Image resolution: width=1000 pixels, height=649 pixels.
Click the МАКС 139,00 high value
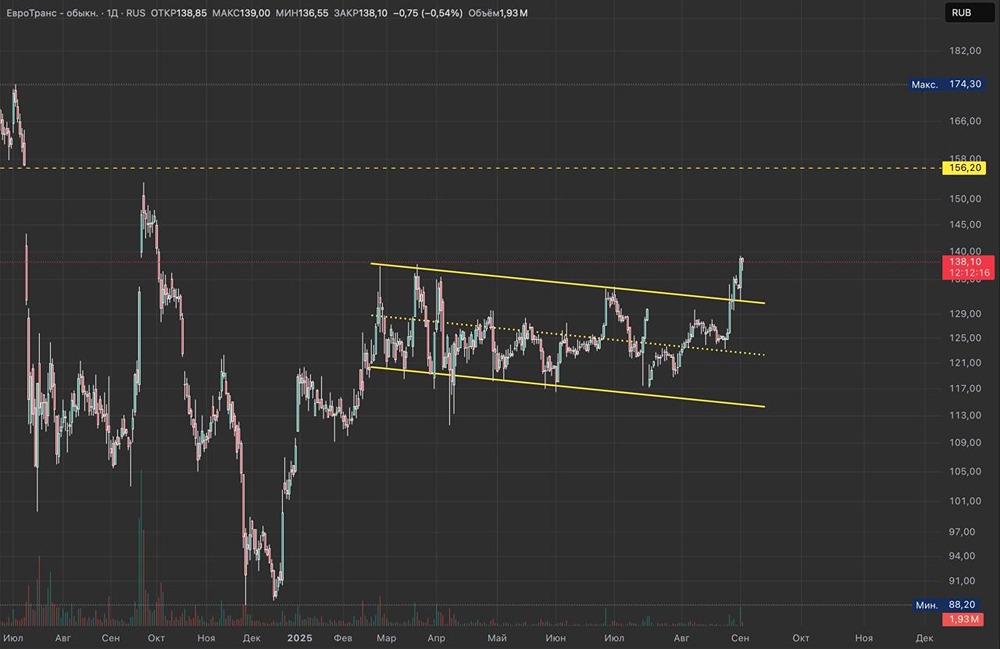[241, 13]
